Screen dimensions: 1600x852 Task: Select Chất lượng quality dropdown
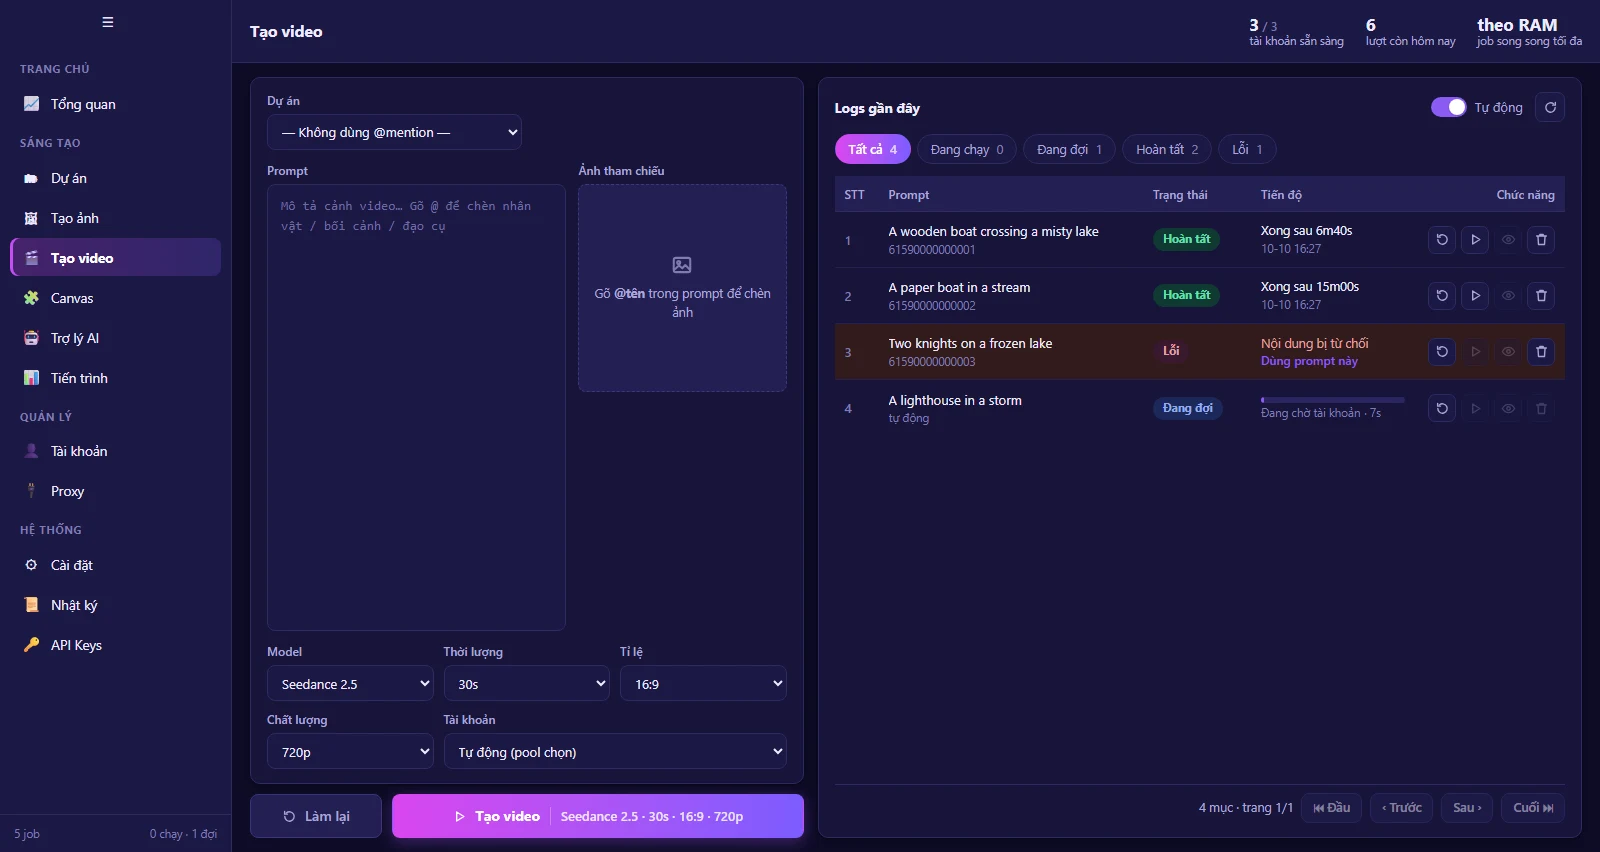pos(350,752)
